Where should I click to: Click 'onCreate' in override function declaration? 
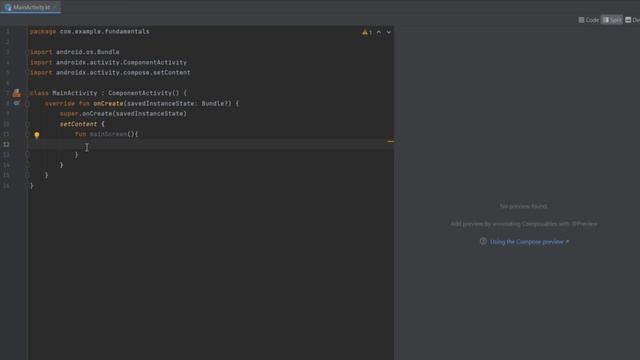click(108, 104)
